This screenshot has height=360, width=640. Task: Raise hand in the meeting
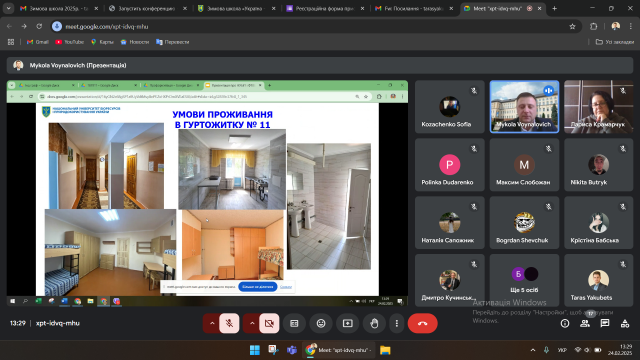coord(374,323)
